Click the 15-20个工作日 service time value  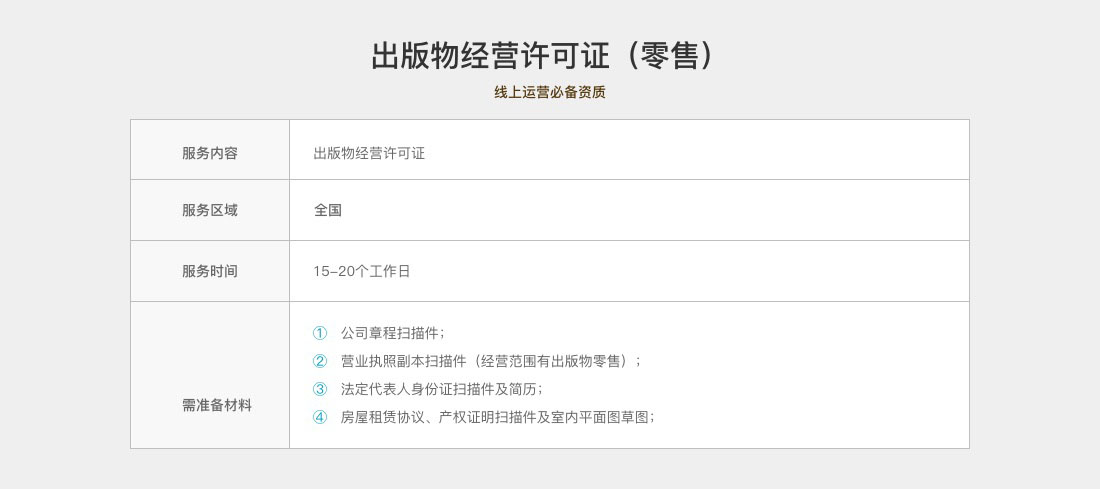pyautogui.click(x=362, y=271)
